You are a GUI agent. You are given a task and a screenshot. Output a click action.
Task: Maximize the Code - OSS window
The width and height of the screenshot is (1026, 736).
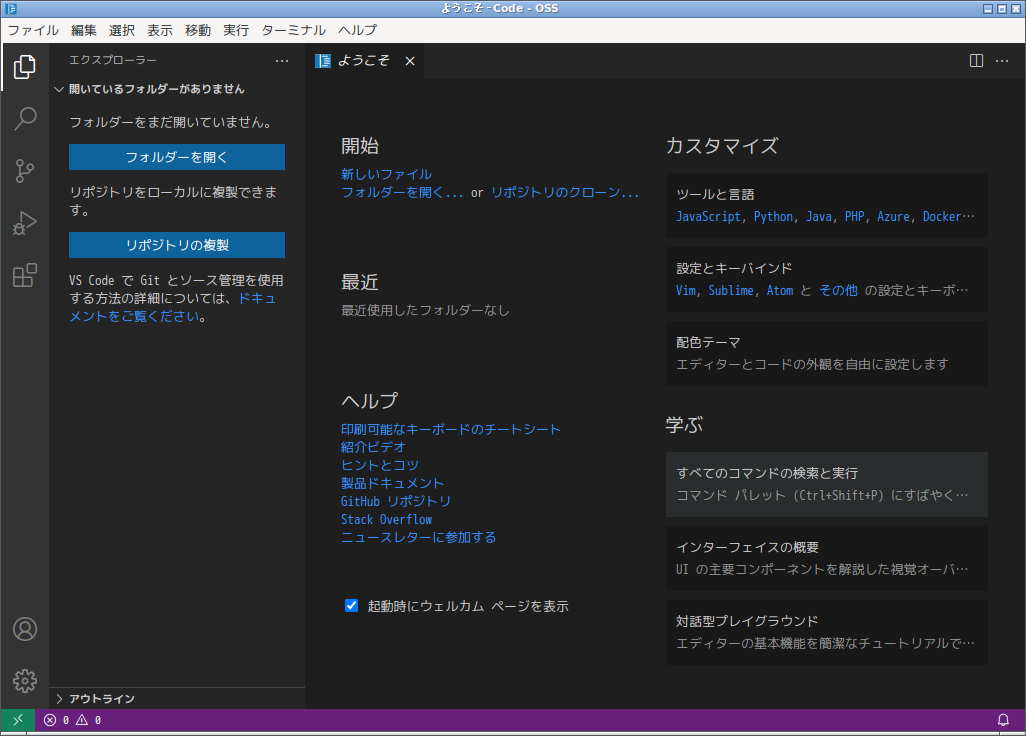pos(1001,9)
